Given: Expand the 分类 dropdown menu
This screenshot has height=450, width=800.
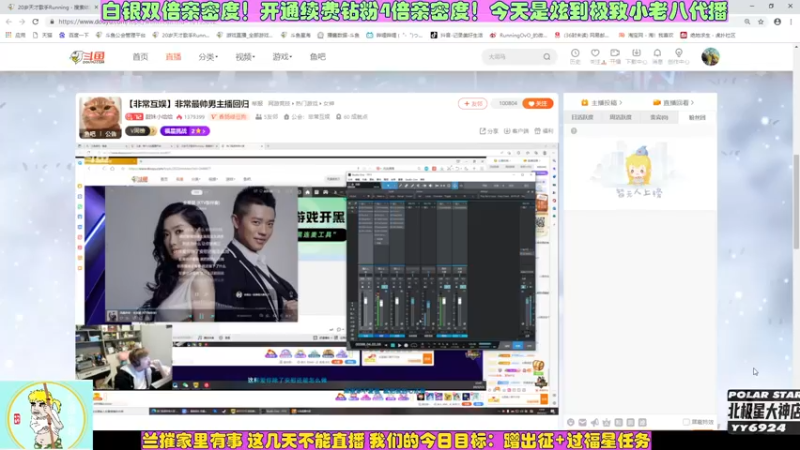Looking at the screenshot, I should (x=208, y=57).
